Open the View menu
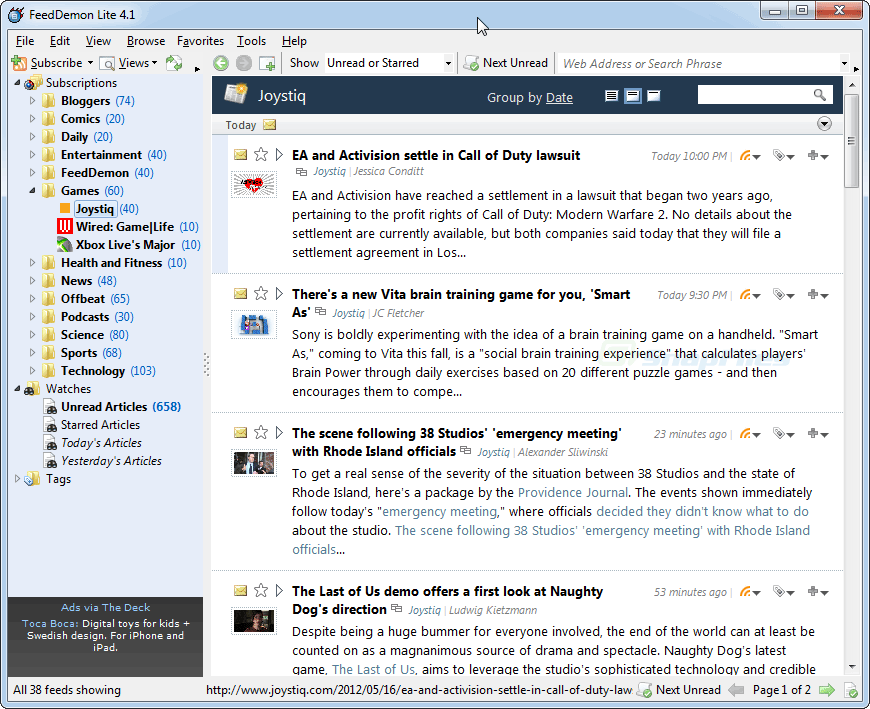Image resolution: width=870 pixels, height=709 pixels. click(x=98, y=41)
